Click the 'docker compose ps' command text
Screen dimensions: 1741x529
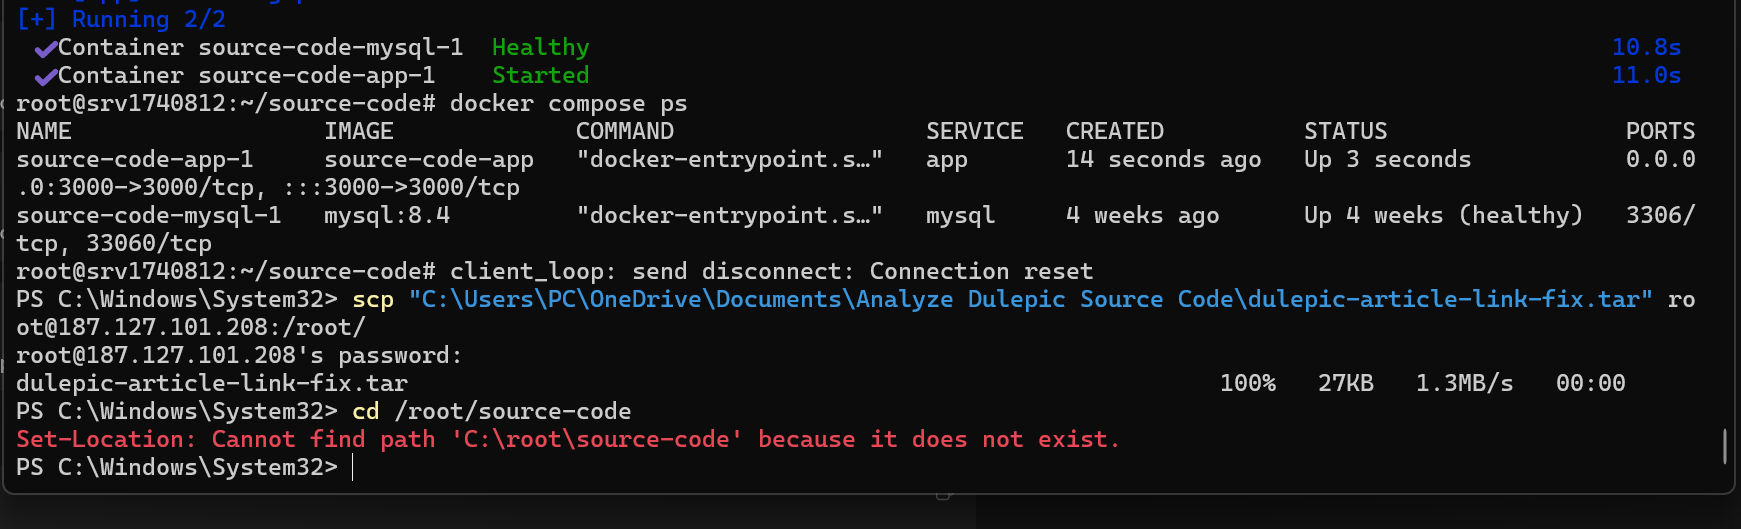click(568, 104)
